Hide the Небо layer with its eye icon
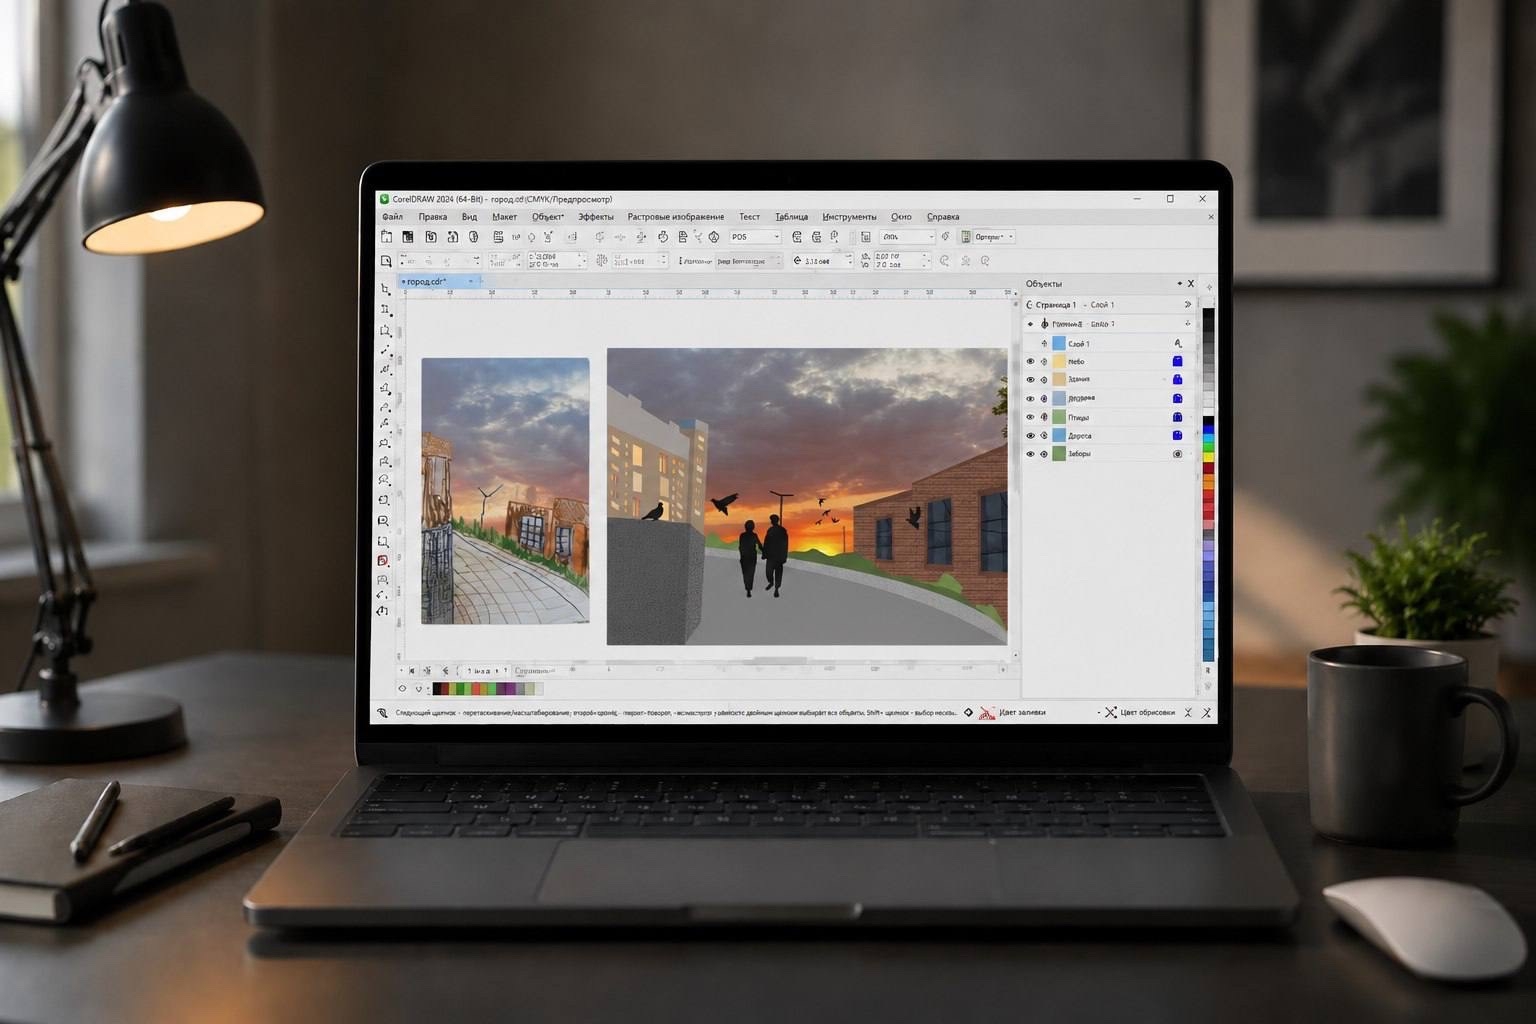Image resolution: width=1536 pixels, height=1024 pixels. [x=1031, y=362]
